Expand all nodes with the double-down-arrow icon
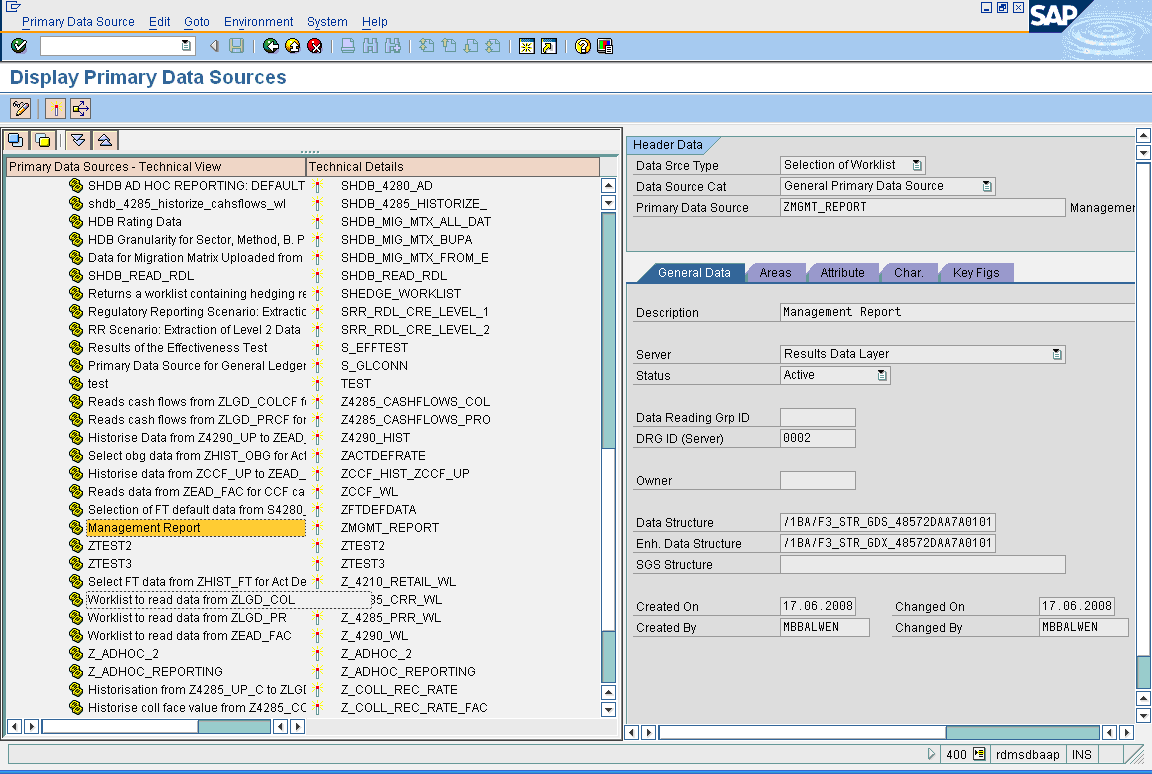The image size is (1152, 774). click(77, 140)
